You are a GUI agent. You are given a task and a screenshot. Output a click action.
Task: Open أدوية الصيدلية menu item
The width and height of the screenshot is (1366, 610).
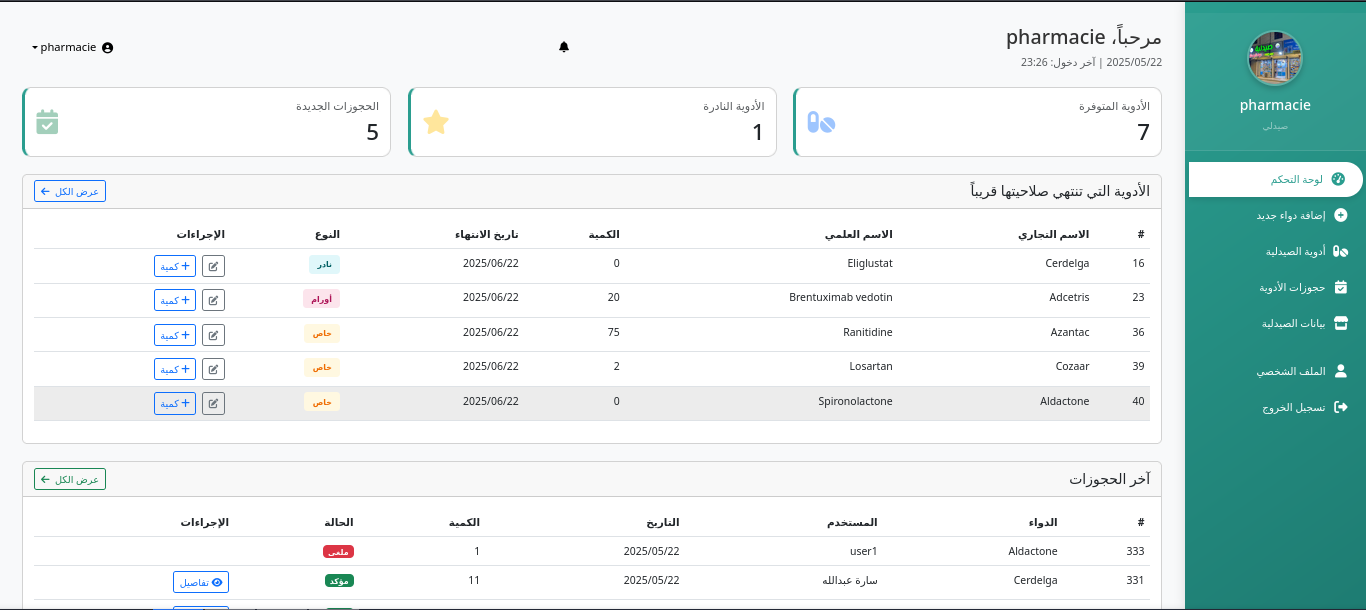point(1275,251)
